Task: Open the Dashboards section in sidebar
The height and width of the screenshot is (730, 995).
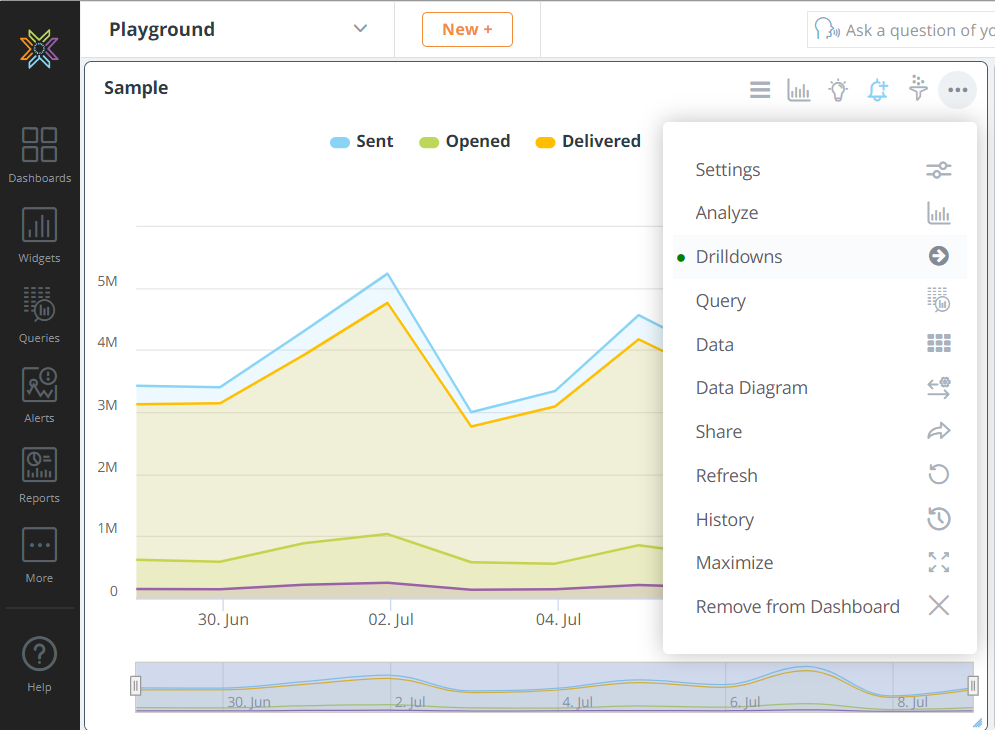Action: coord(39,155)
